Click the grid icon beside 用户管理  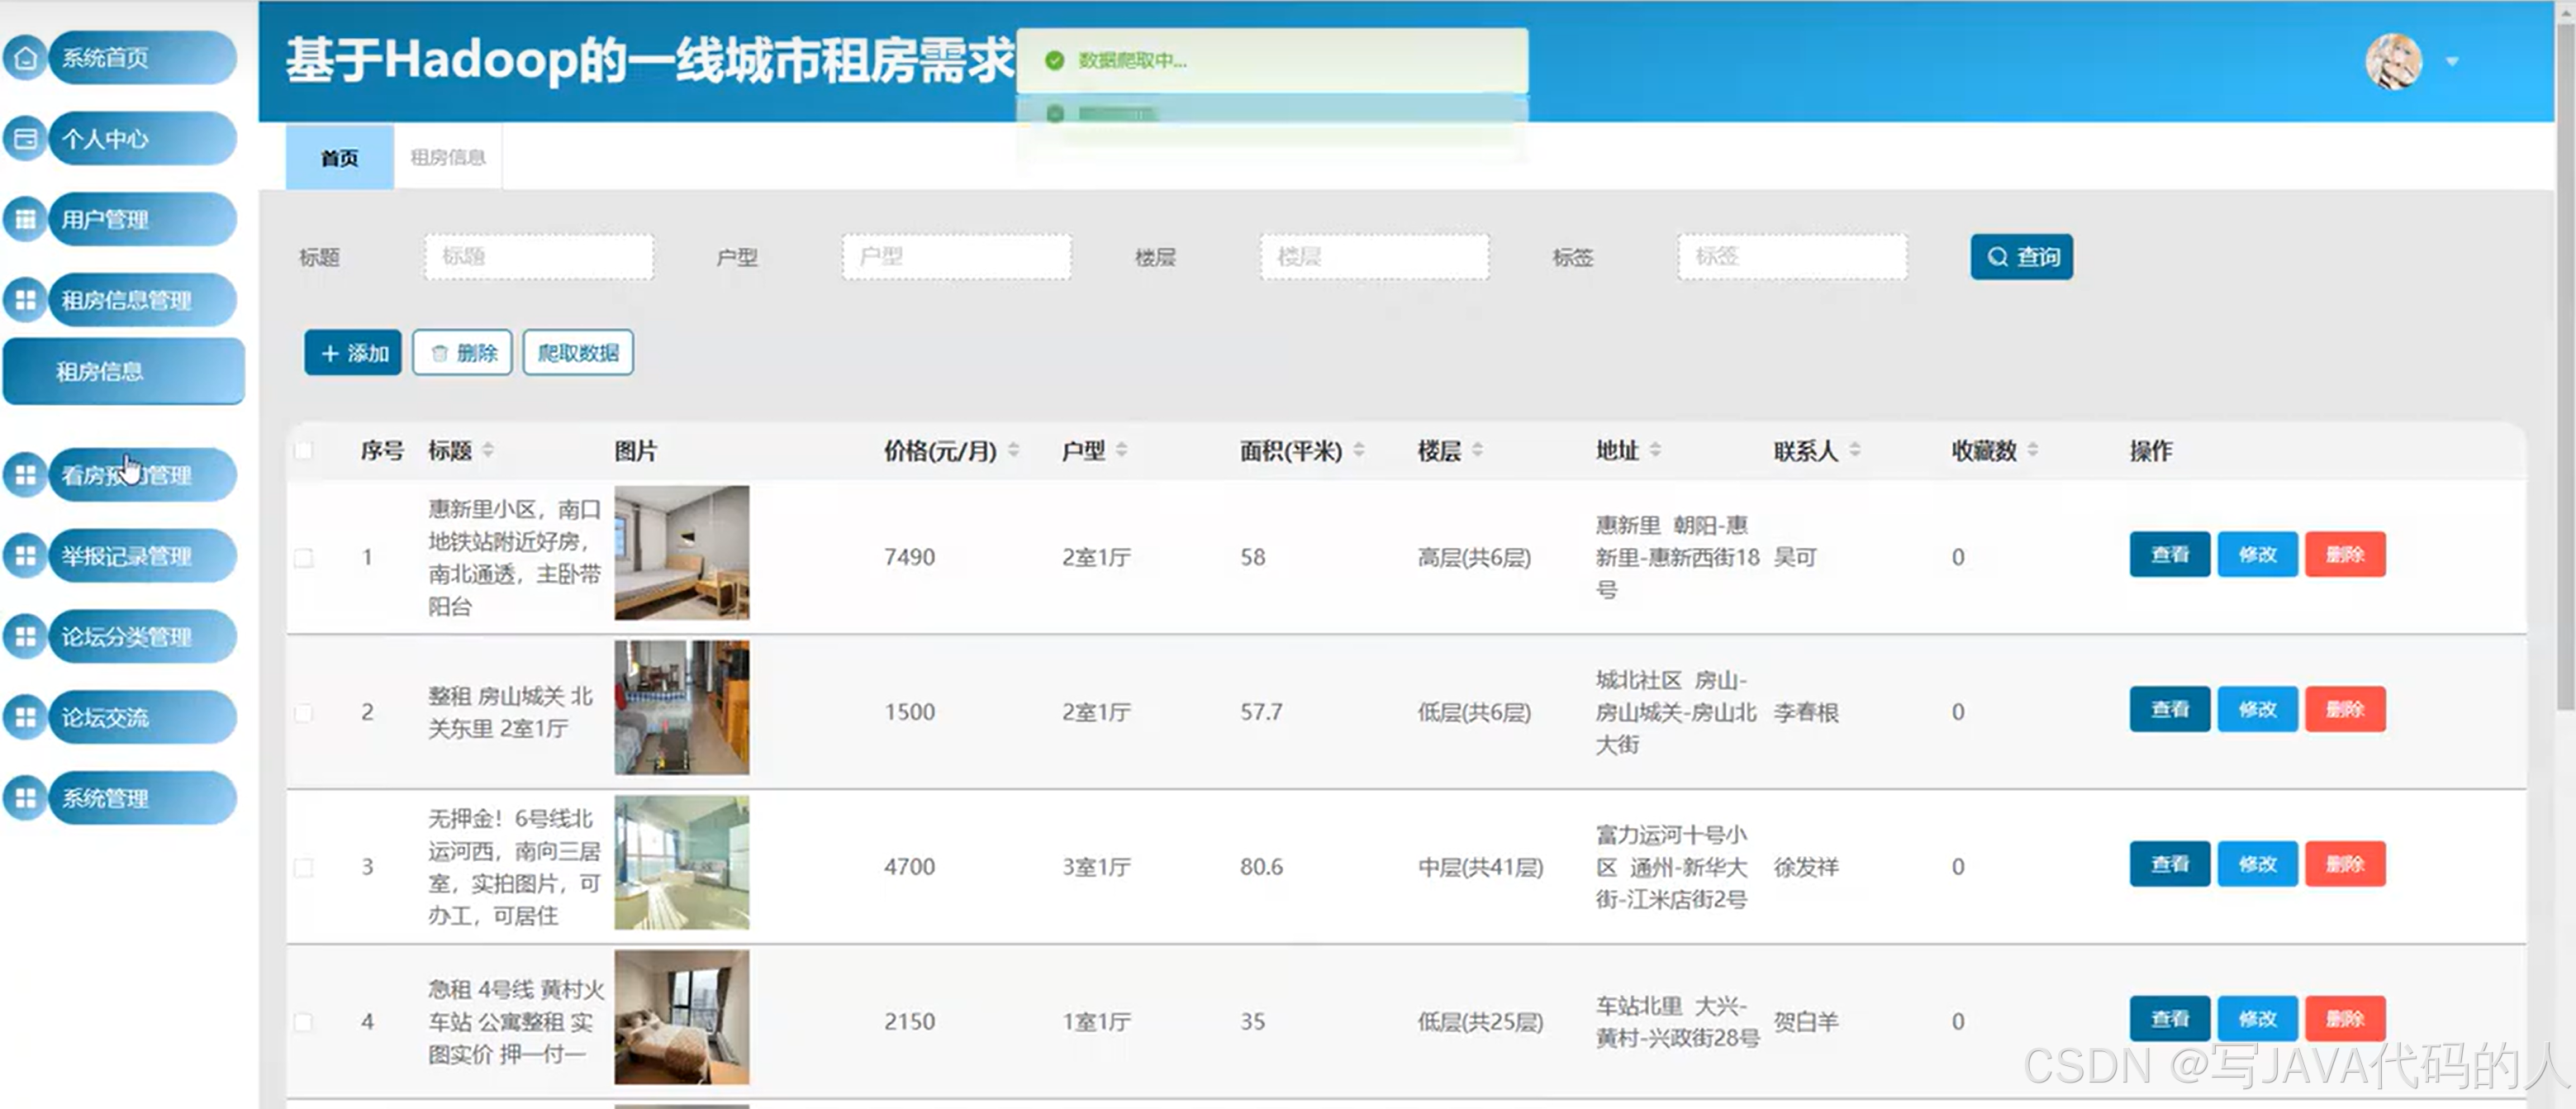coord(25,219)
